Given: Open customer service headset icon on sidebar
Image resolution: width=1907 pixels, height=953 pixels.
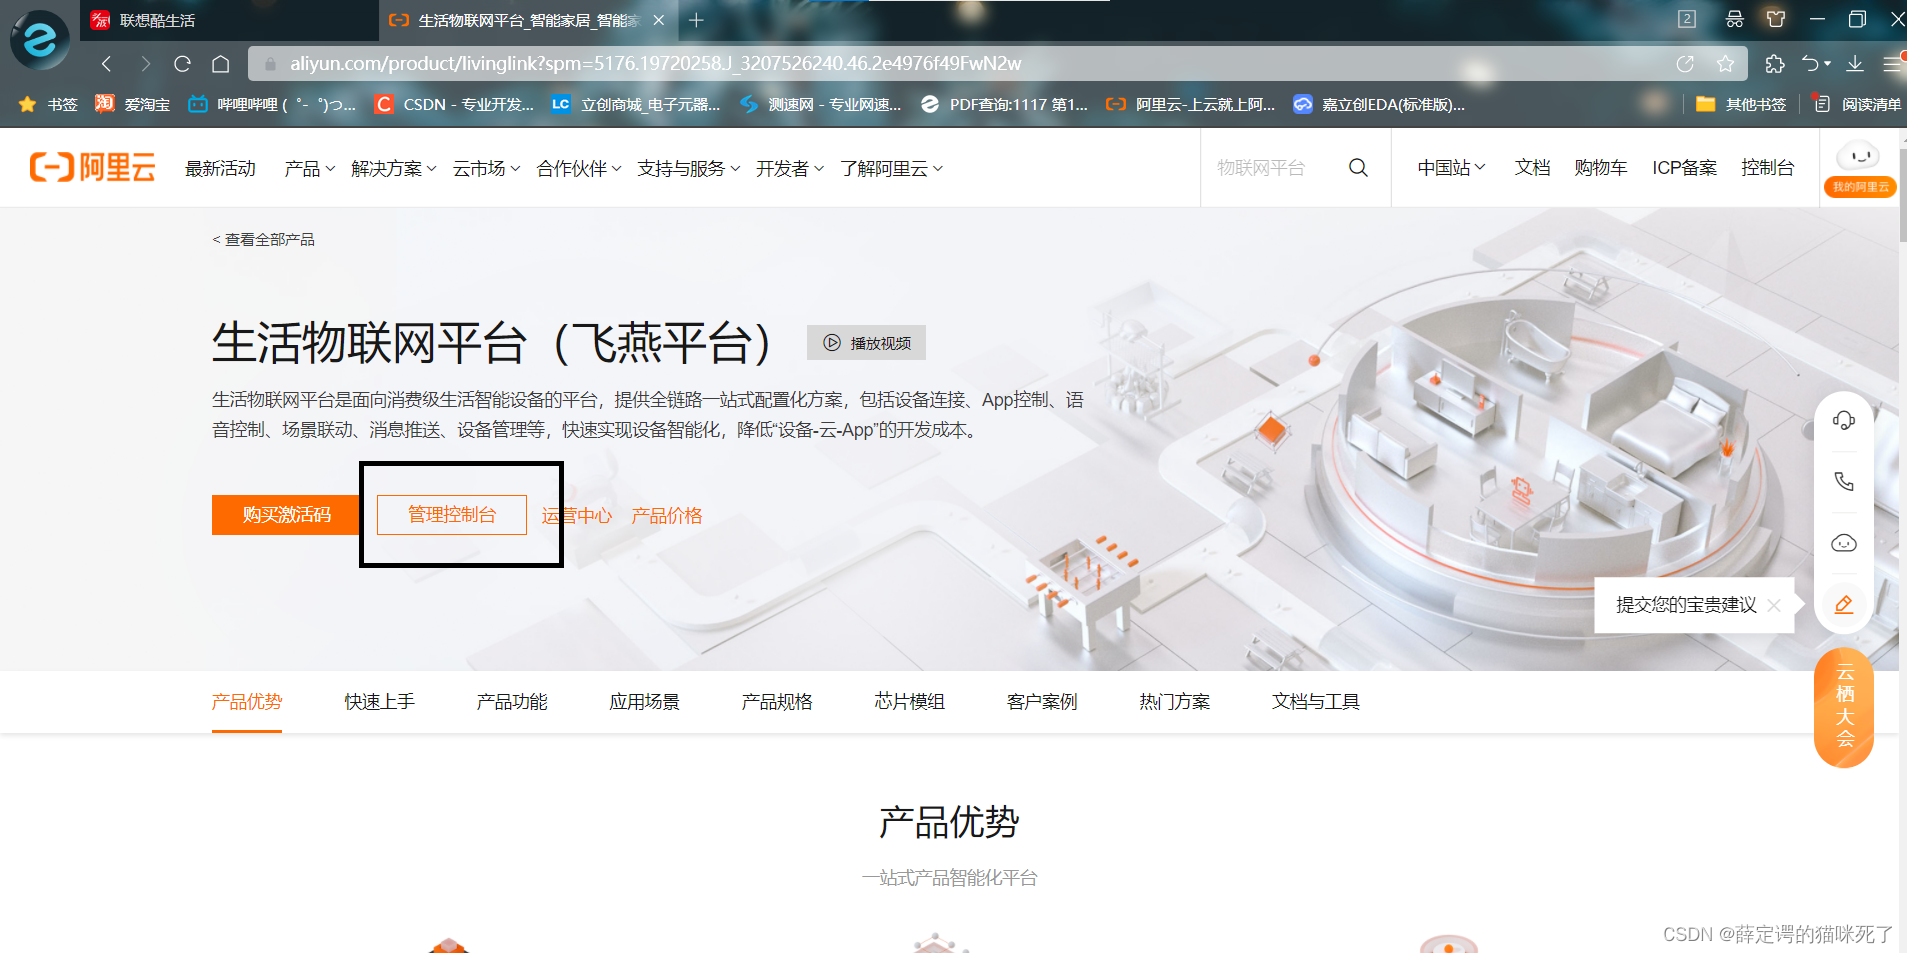Looking at the screenshot, I should coord(1844,420).
